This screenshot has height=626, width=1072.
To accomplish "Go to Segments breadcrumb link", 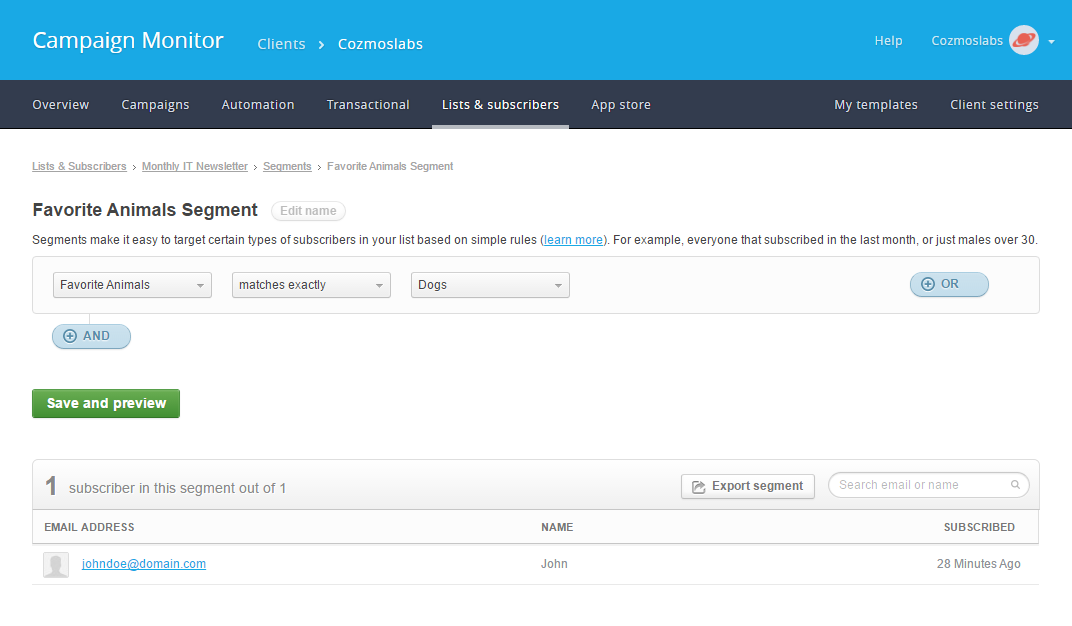I will [287, 166].
